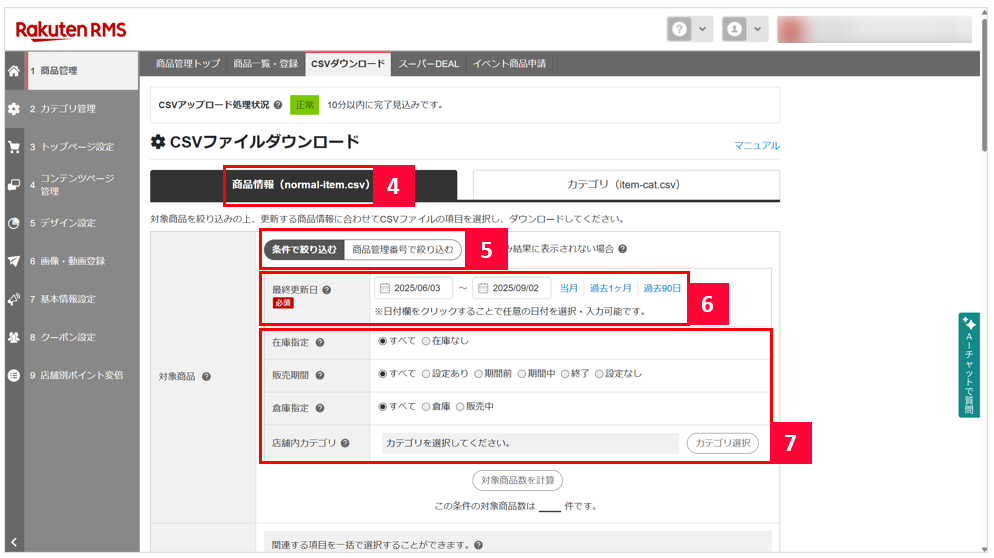Image resolution: width=994 pixels, height=558 pixels.
Task: Click the paper plane icon for 画像・動画登録
Action: pyautogui.click(x=13, y=261)
